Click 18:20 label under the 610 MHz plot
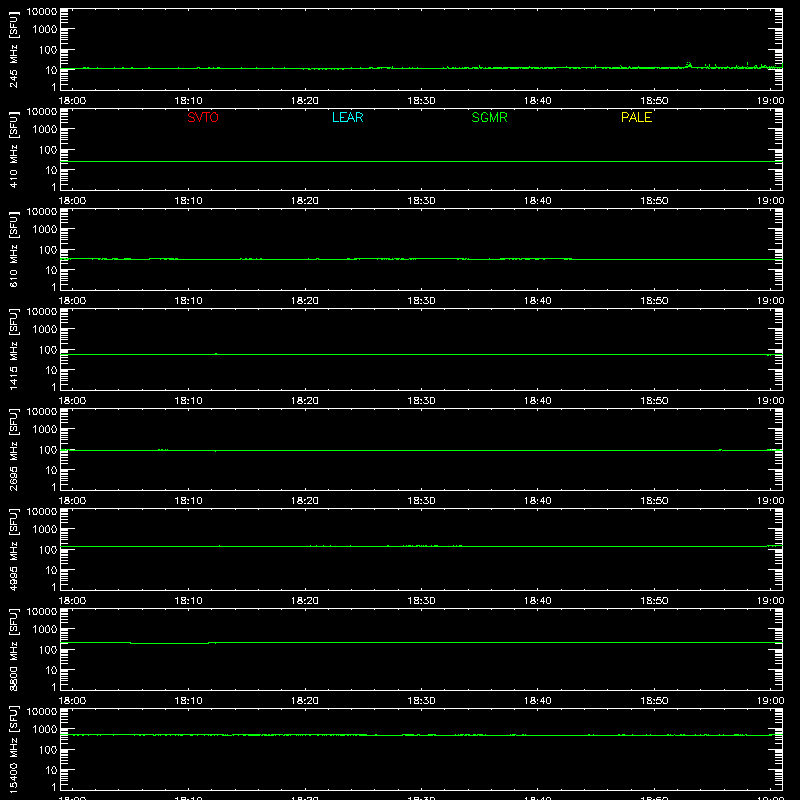 pos(305,301)
